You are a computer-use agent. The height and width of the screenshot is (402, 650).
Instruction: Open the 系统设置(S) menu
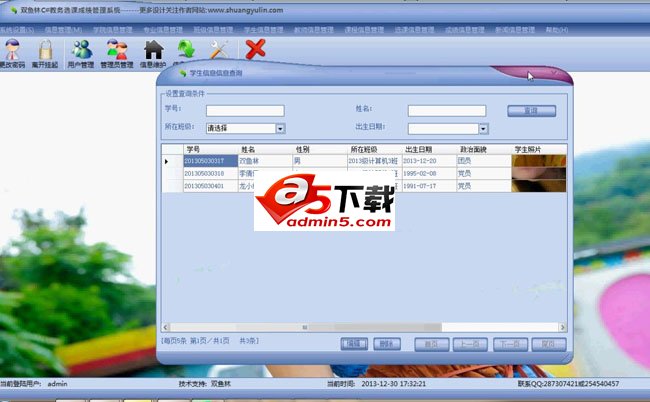[x=17, y=30]
